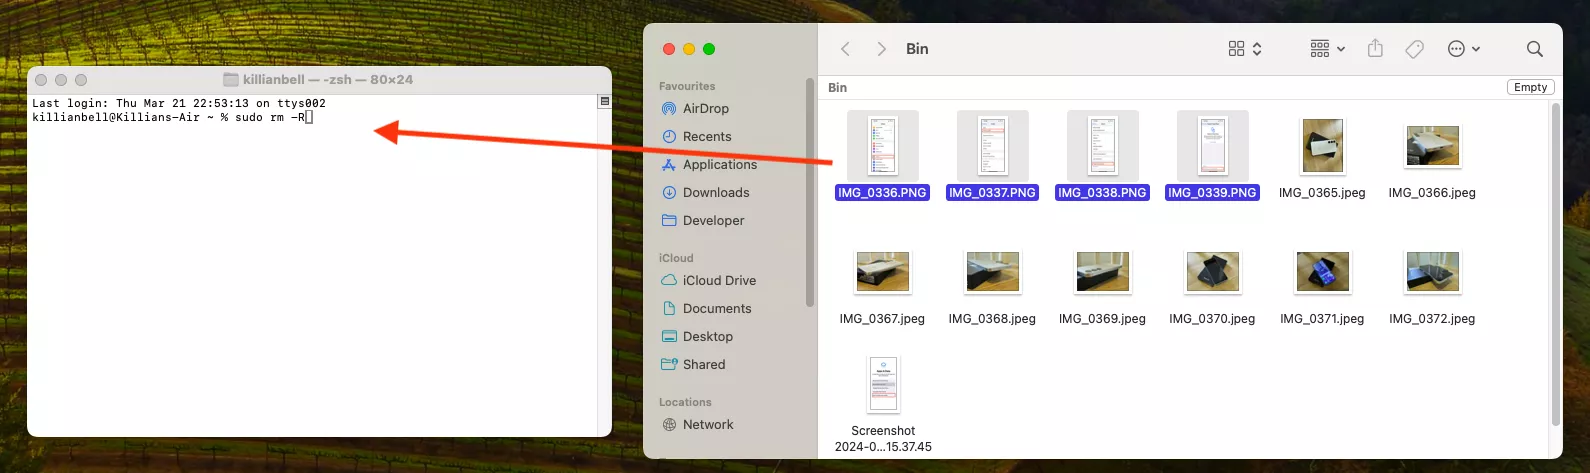Switch view using icon view selector

(x=1244, y=49)
